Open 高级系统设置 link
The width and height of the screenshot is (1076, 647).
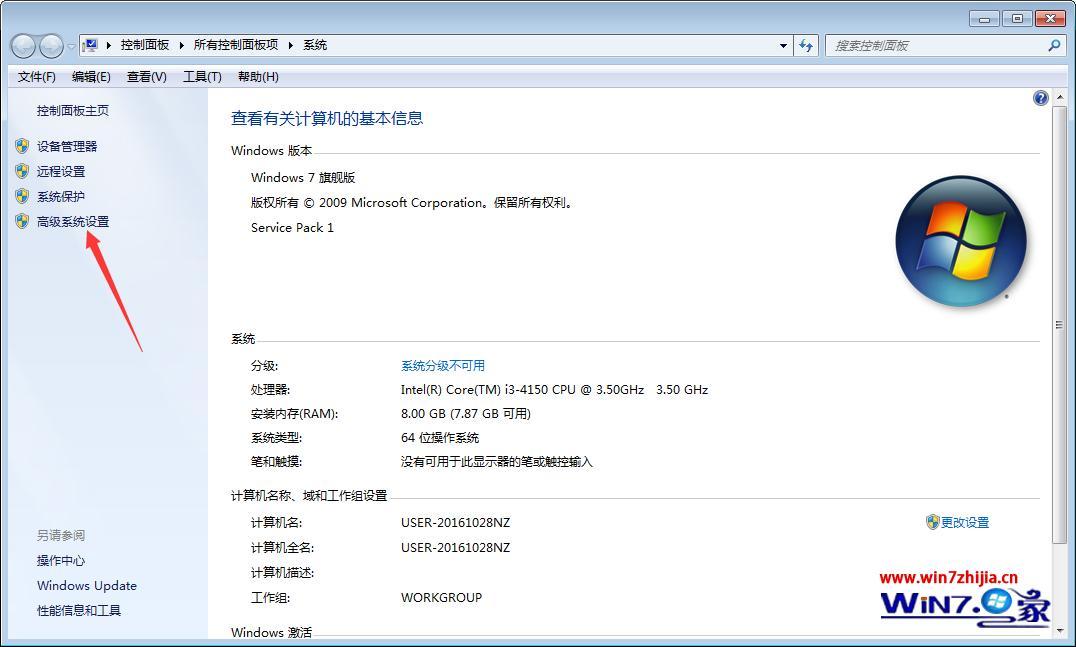pyautogui.click(x=73, y=222)
